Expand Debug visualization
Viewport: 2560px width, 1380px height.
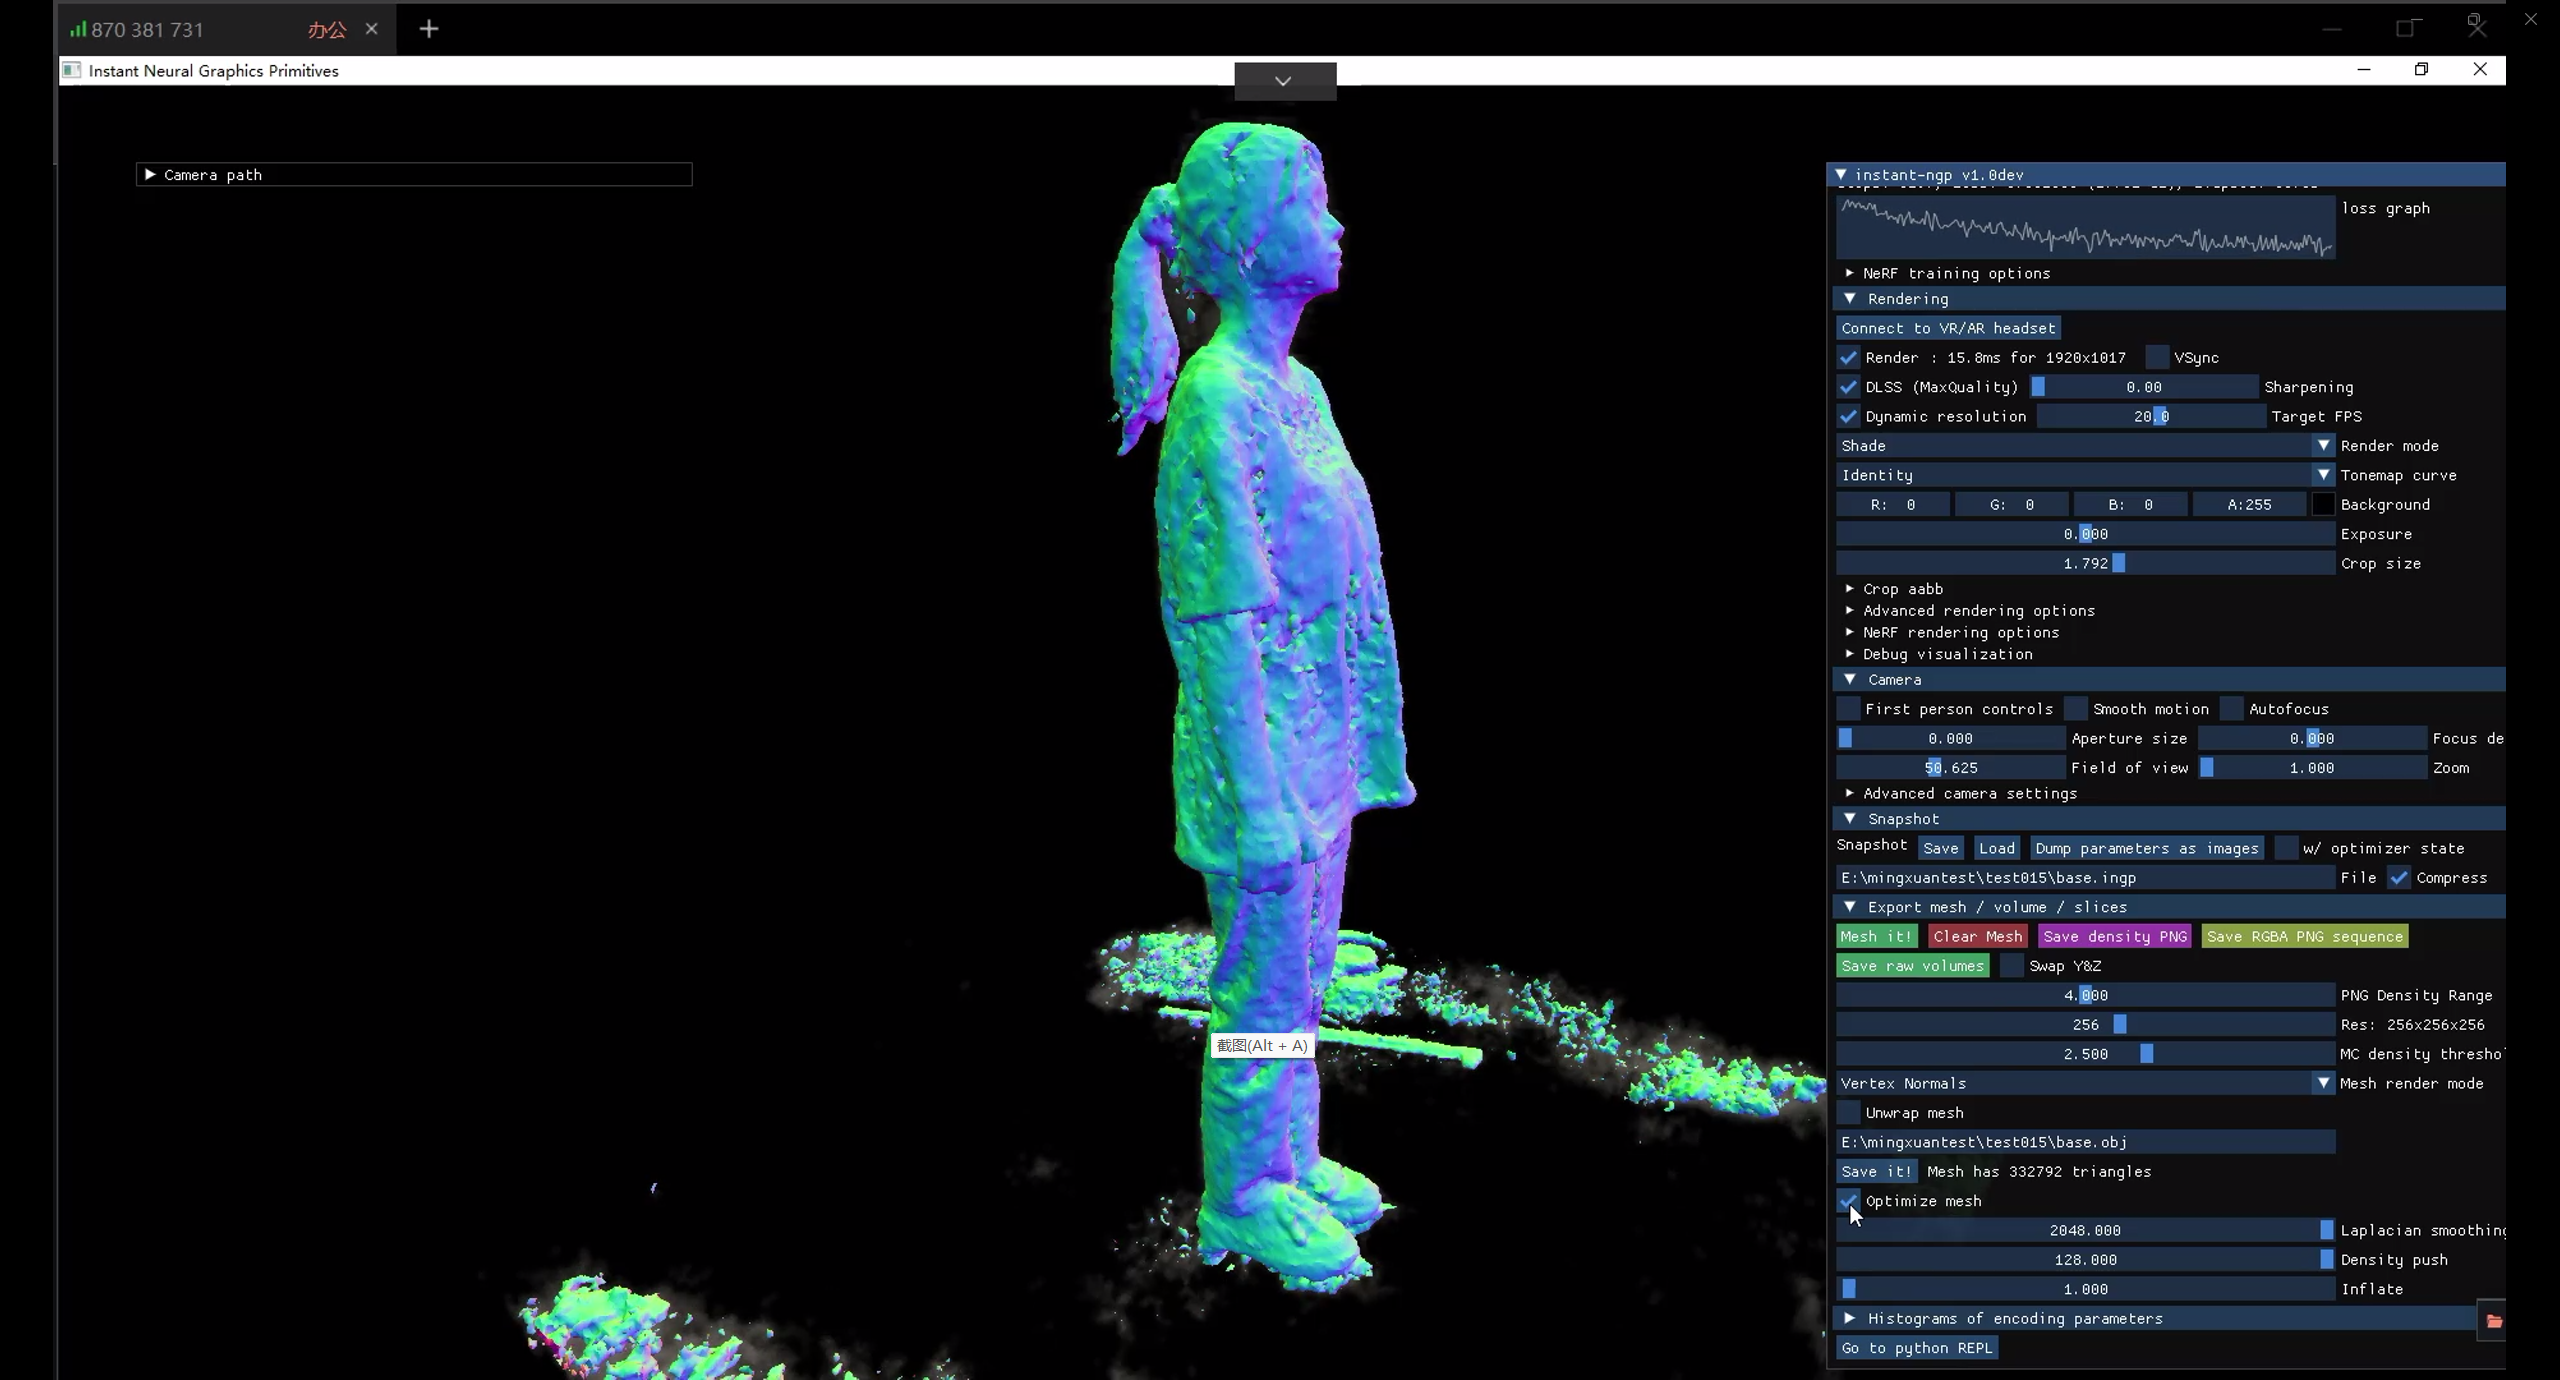[1849, 653]
